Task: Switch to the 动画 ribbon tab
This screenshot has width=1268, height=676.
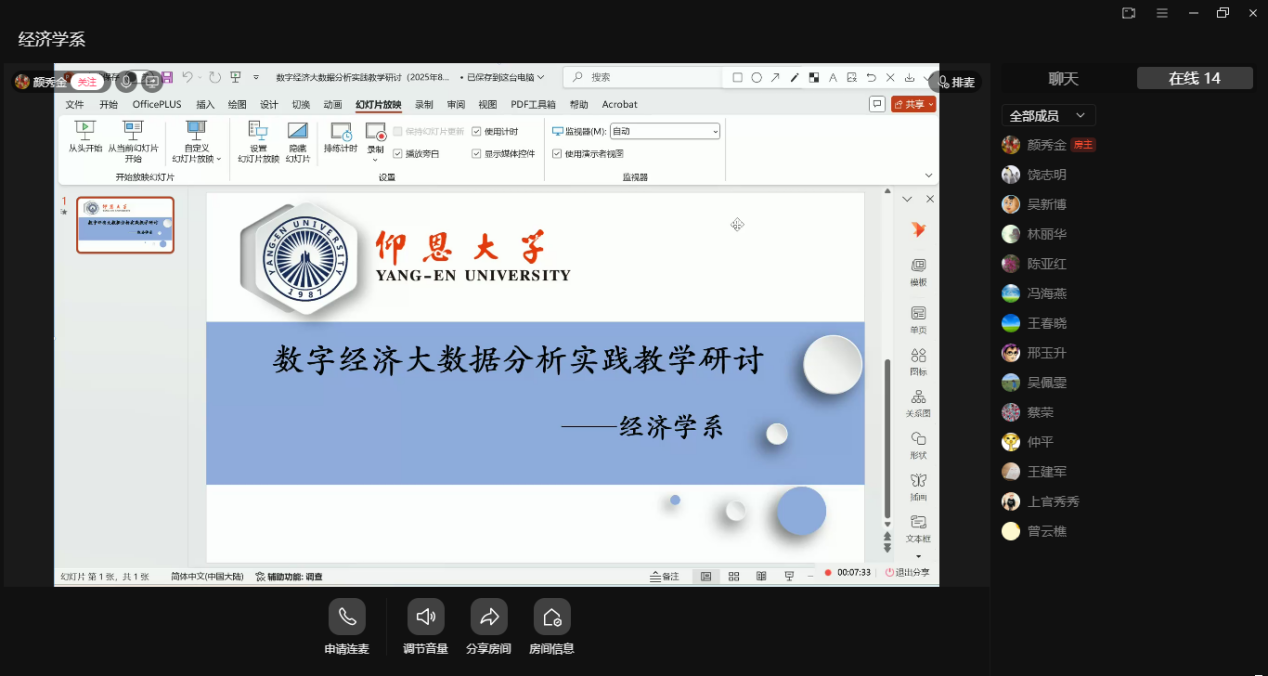Action: click(332, 104)
